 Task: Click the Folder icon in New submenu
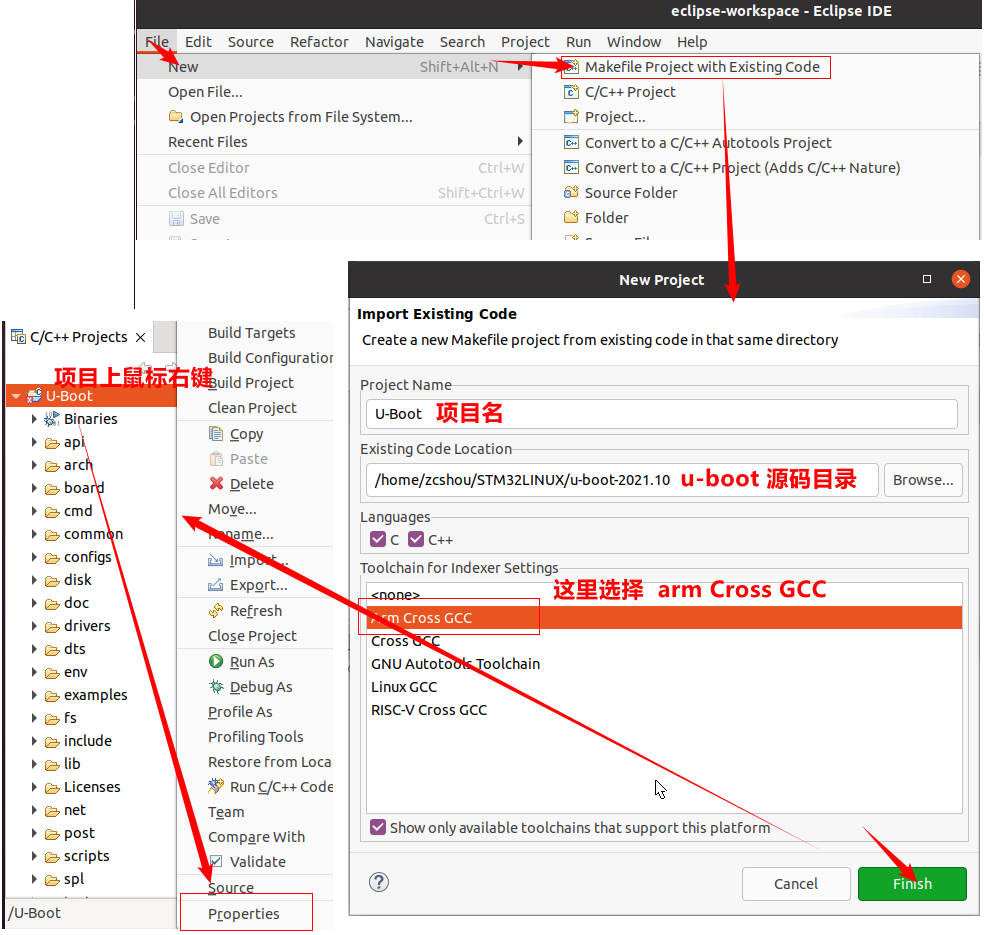(571, 217)
